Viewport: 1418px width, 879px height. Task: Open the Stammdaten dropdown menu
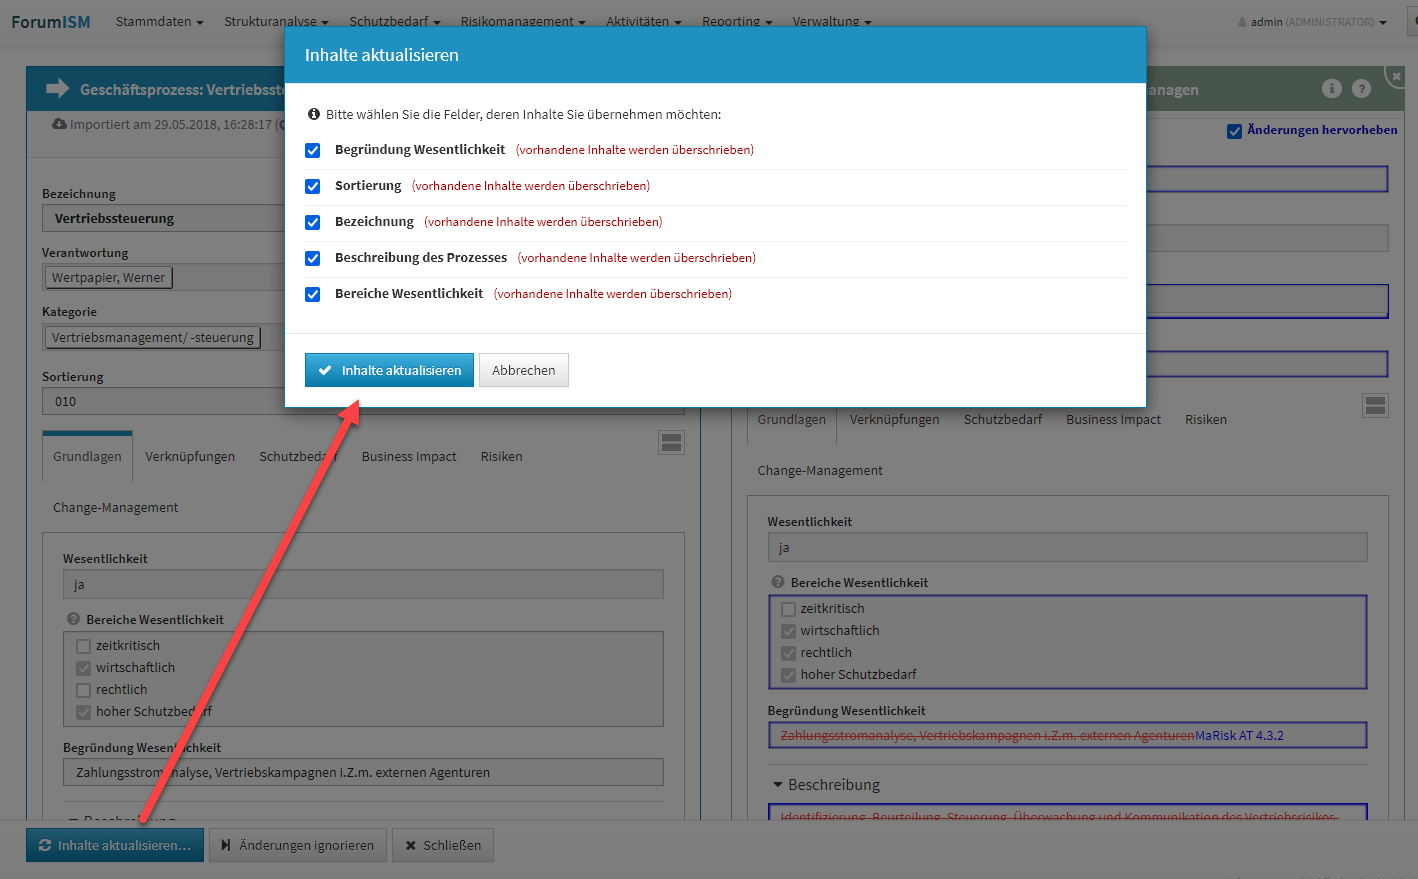tap(159, 21)
